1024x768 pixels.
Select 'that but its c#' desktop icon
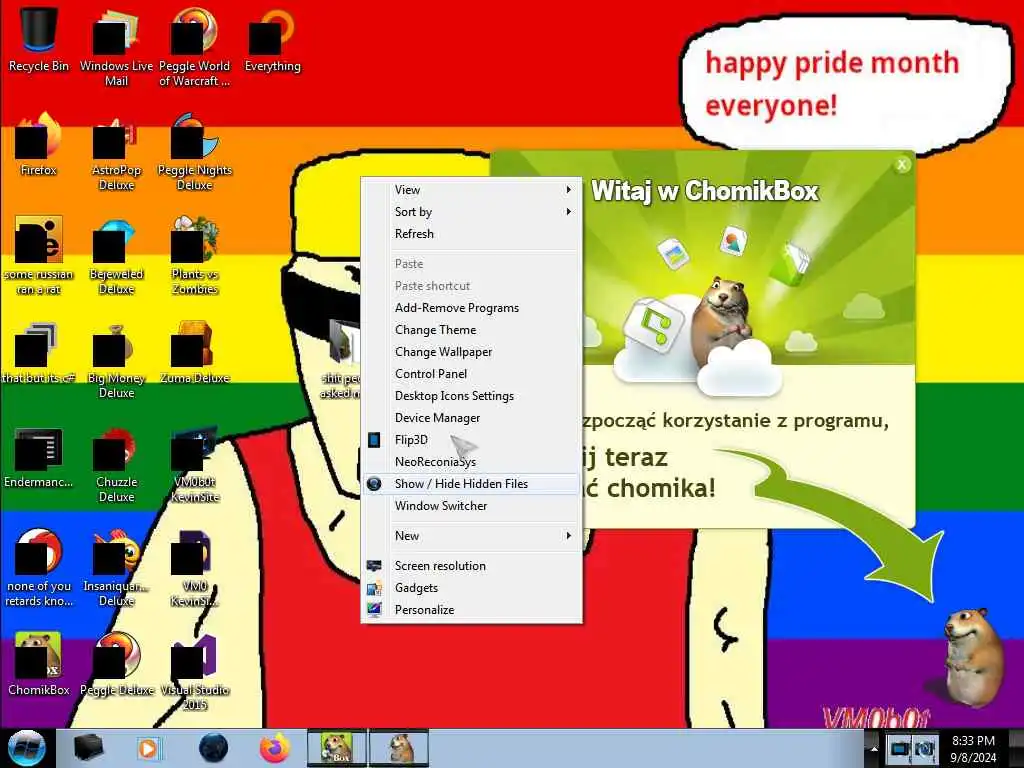pos(39,353)
